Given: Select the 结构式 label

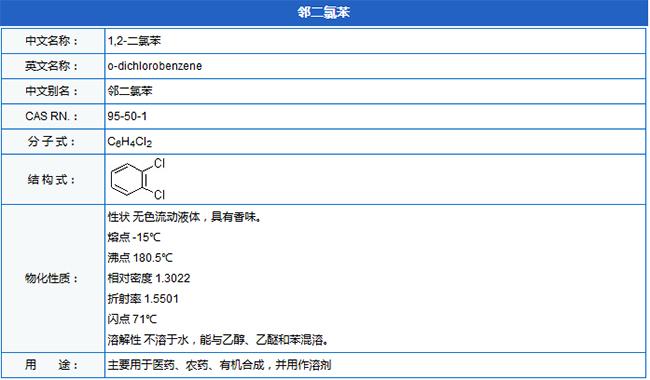Looking at the screenshot, I should coord(51,179).
